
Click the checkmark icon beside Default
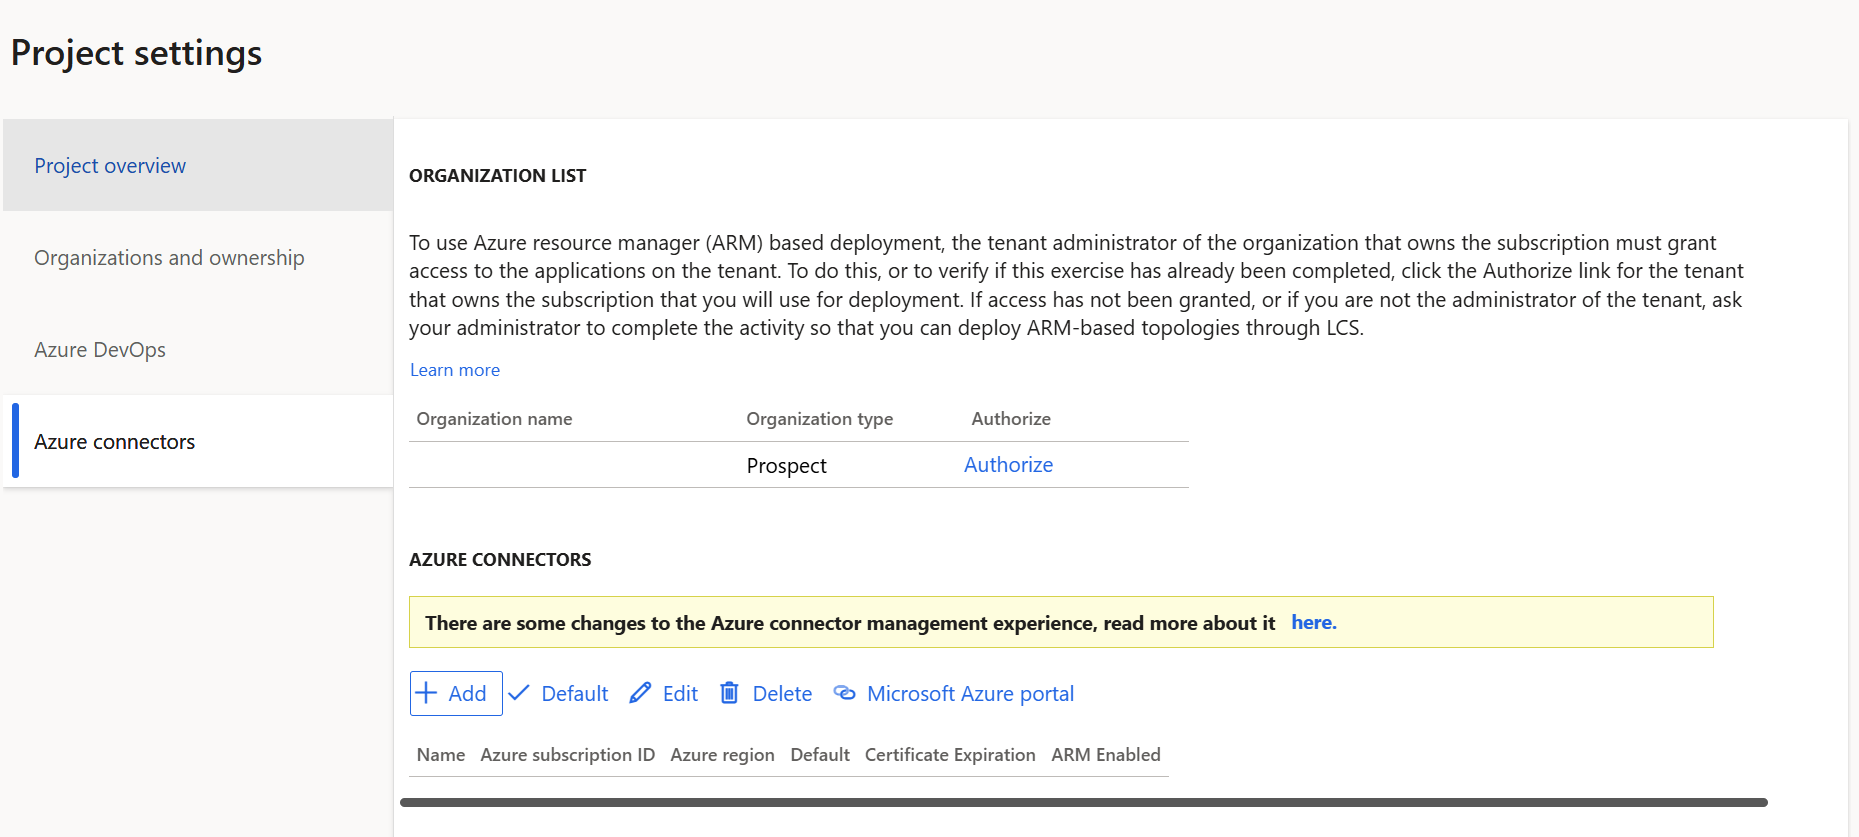pos(519,693)
